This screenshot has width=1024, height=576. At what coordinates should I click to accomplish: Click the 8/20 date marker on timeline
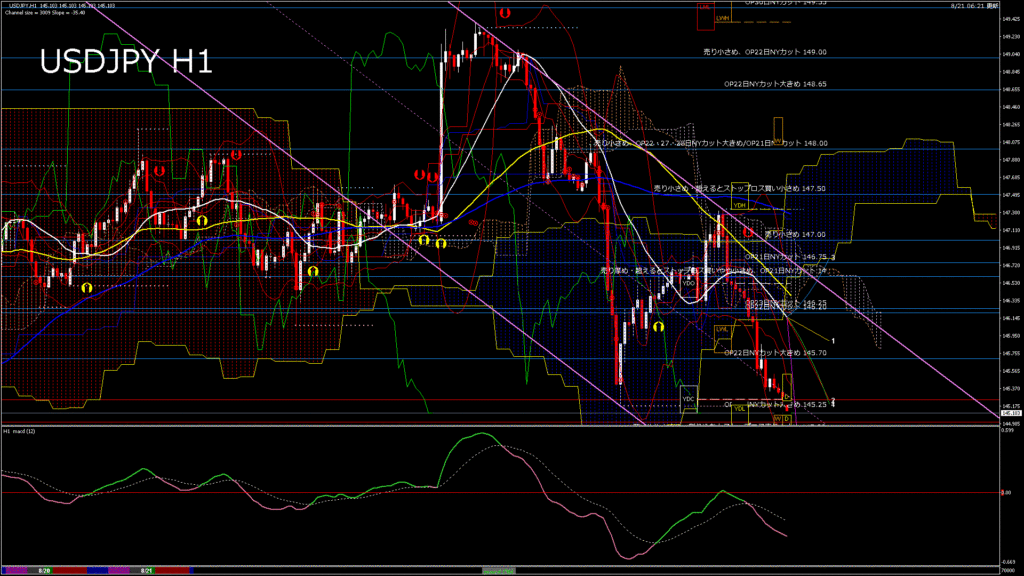44,571
